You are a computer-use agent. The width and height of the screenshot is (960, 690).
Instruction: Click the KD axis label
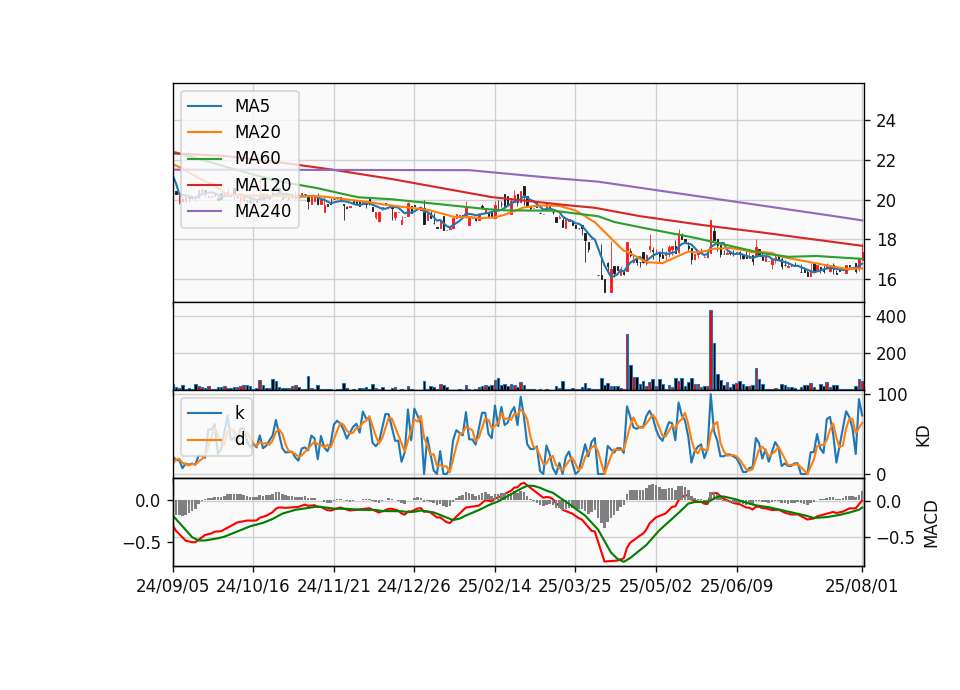click(923, 437)
